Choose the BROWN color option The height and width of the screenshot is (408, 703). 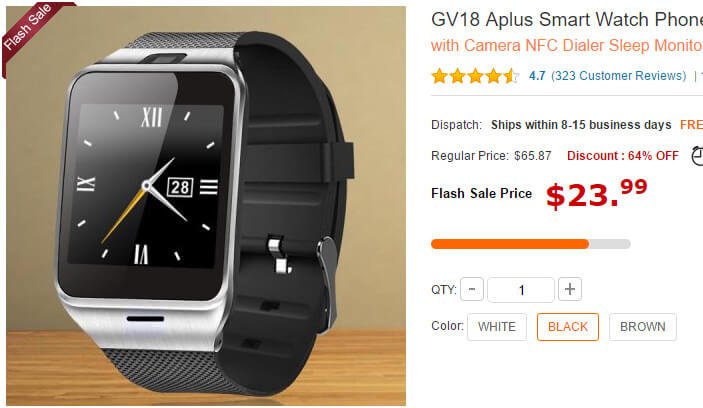[x=642, y=327]
